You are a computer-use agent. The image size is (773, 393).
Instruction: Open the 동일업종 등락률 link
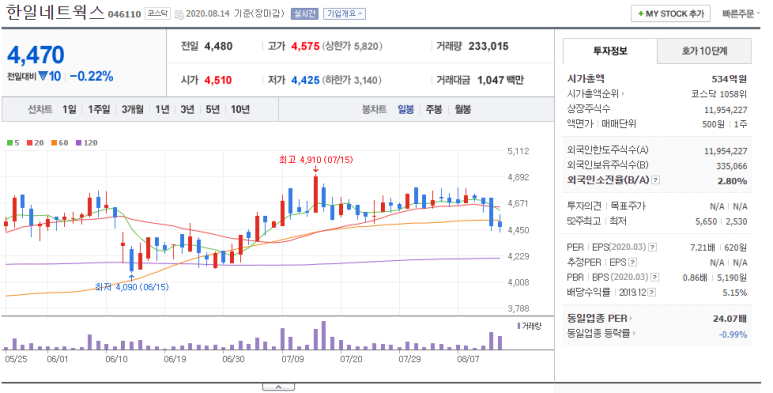pyautogui.click(x=601, y=334)
